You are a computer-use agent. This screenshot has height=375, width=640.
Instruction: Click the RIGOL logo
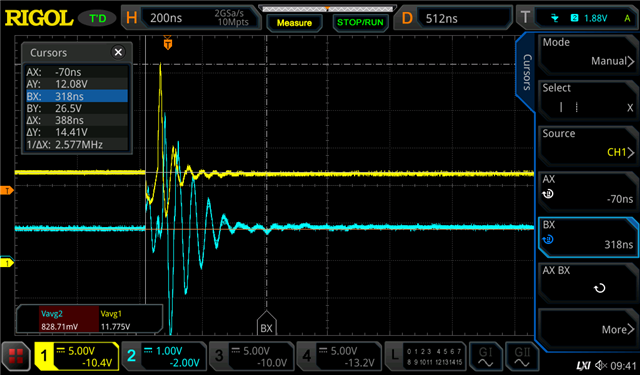(x=38, y=18)
